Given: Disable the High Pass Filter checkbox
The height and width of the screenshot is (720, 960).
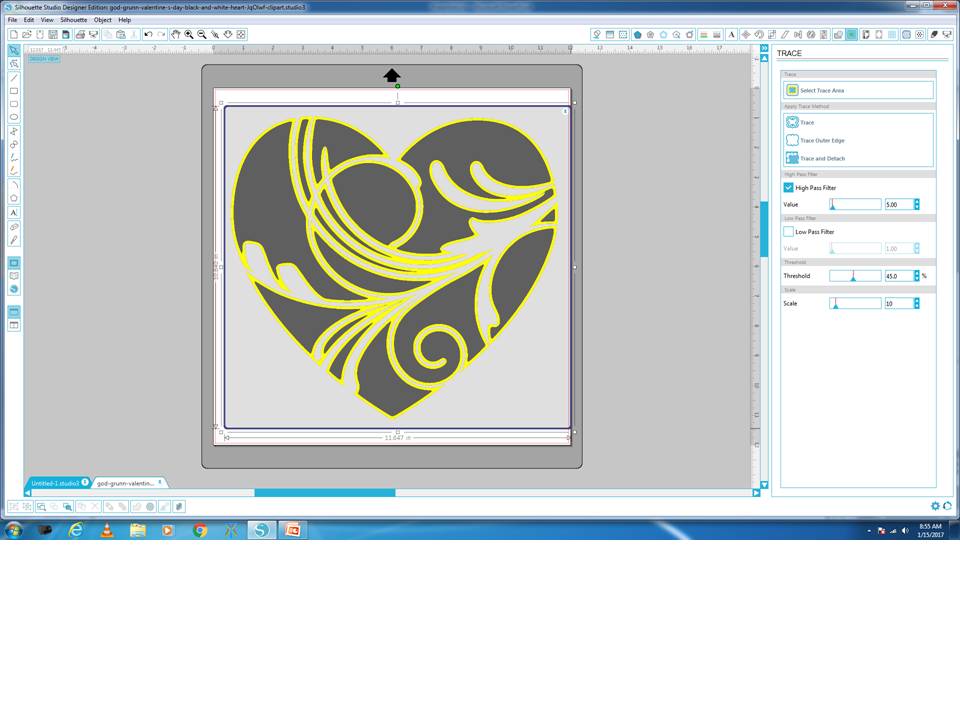Looking at the screenshot, I should coord(789,187).
